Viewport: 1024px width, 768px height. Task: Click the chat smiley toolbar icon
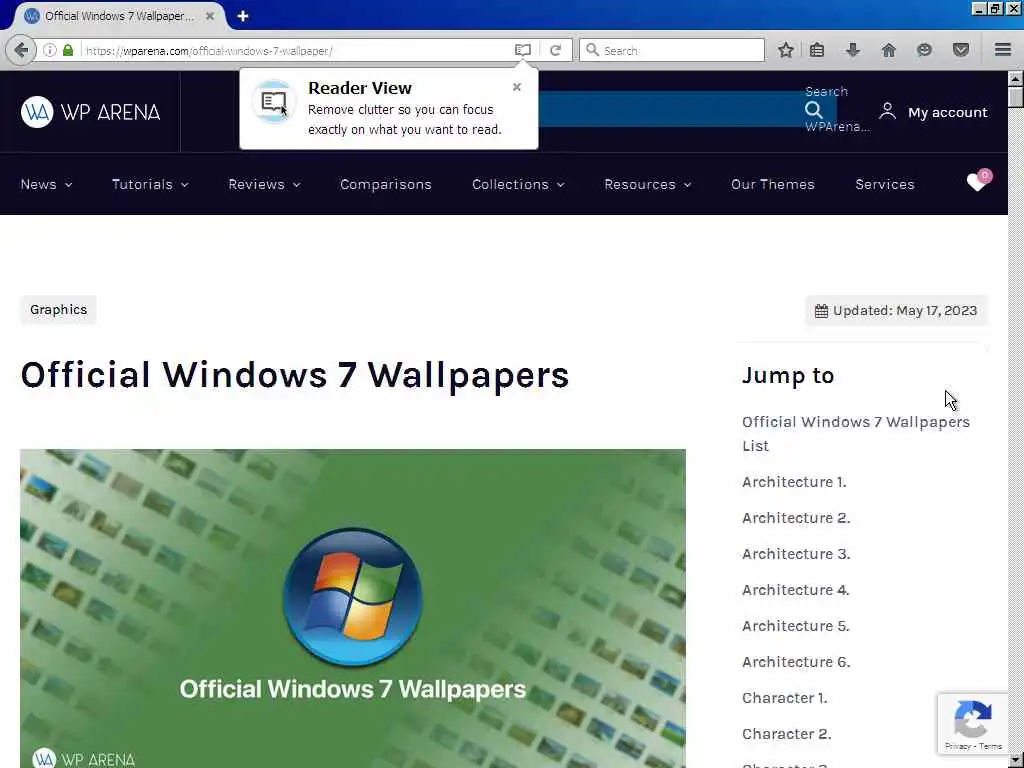click(924, 50)
